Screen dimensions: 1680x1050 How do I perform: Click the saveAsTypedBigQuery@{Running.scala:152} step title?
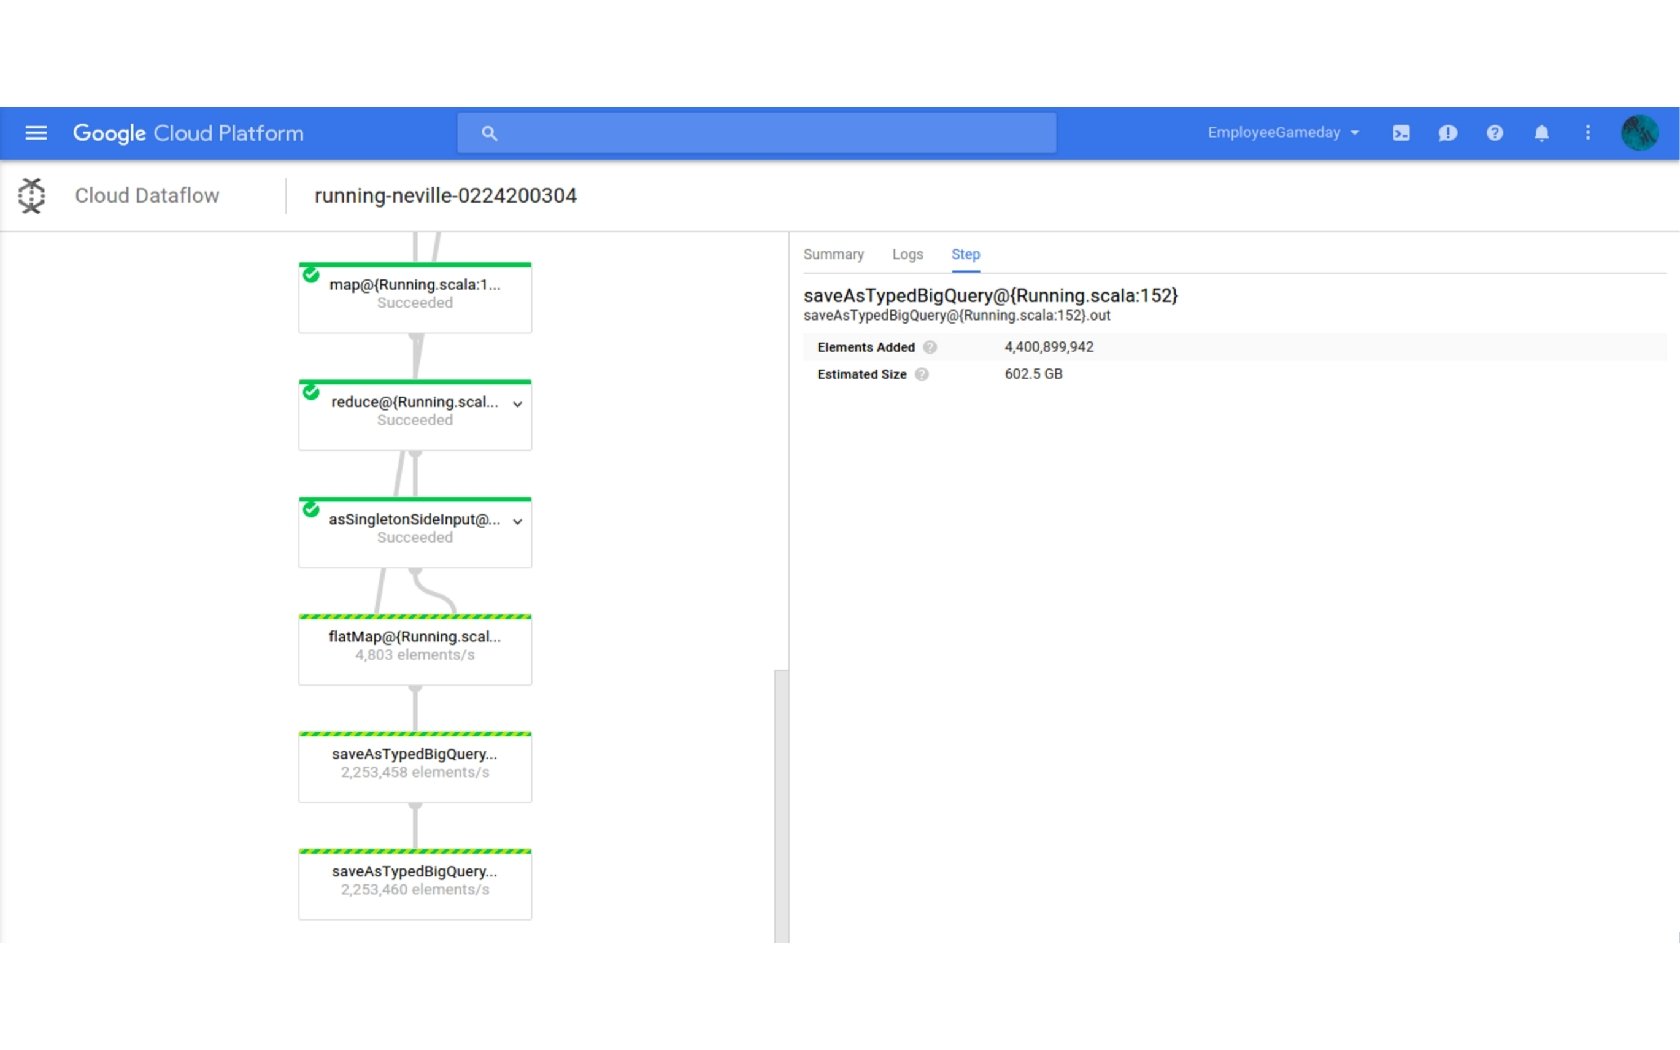[990, 295]
